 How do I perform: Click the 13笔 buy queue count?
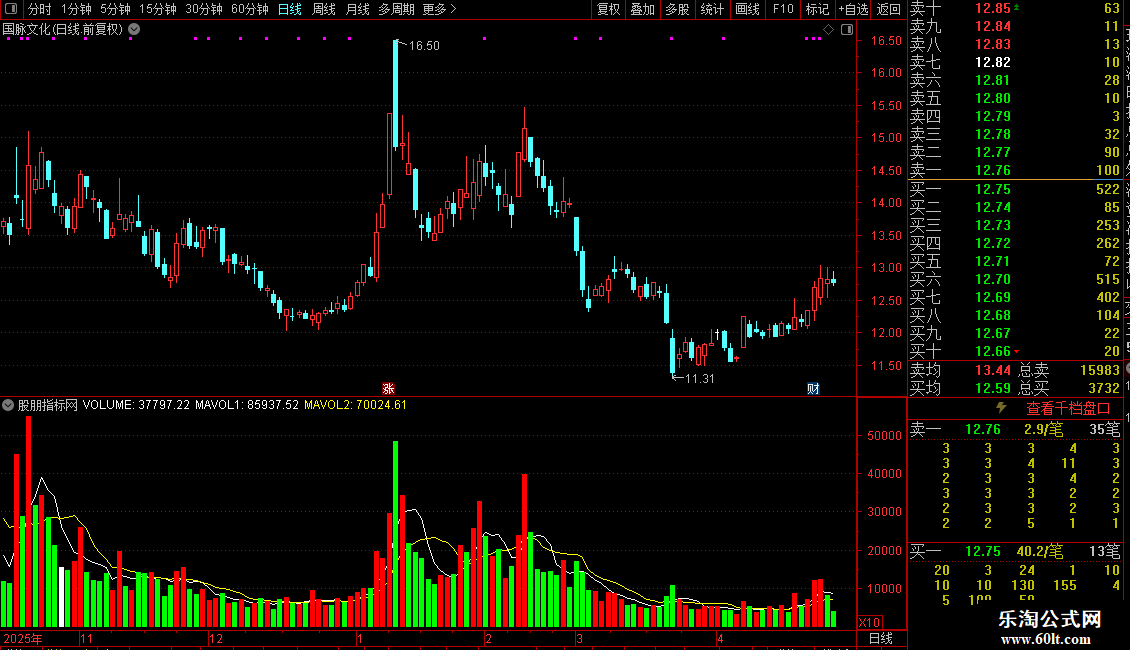[1104, 551]
